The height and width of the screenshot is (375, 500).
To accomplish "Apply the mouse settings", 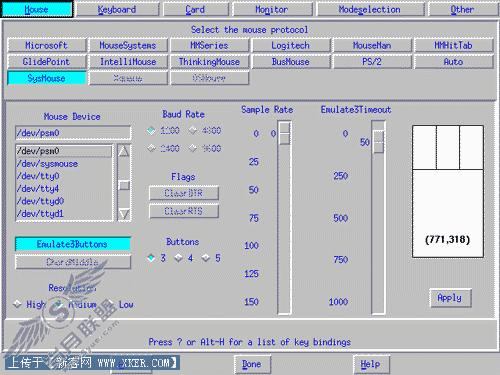I will pyautogui.click(x=450, y=298).
